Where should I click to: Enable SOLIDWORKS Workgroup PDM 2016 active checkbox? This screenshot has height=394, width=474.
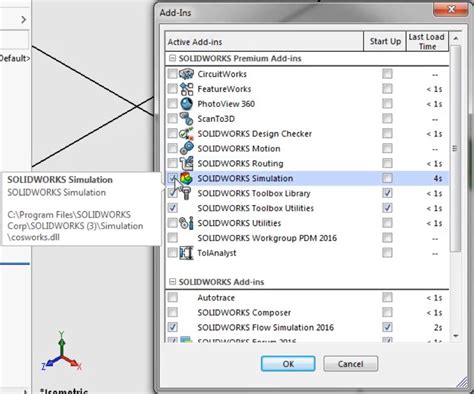click(172, 238)
